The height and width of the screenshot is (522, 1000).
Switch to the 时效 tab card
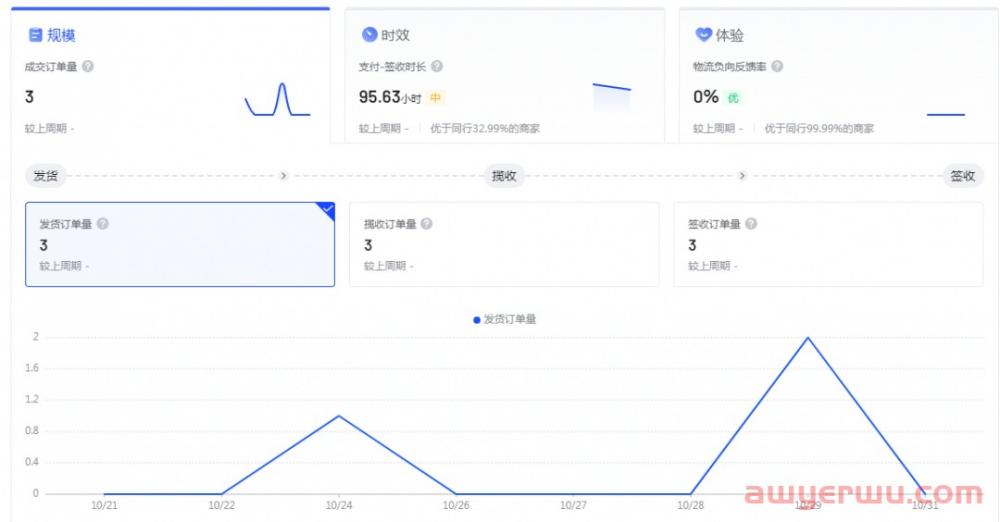504,75
